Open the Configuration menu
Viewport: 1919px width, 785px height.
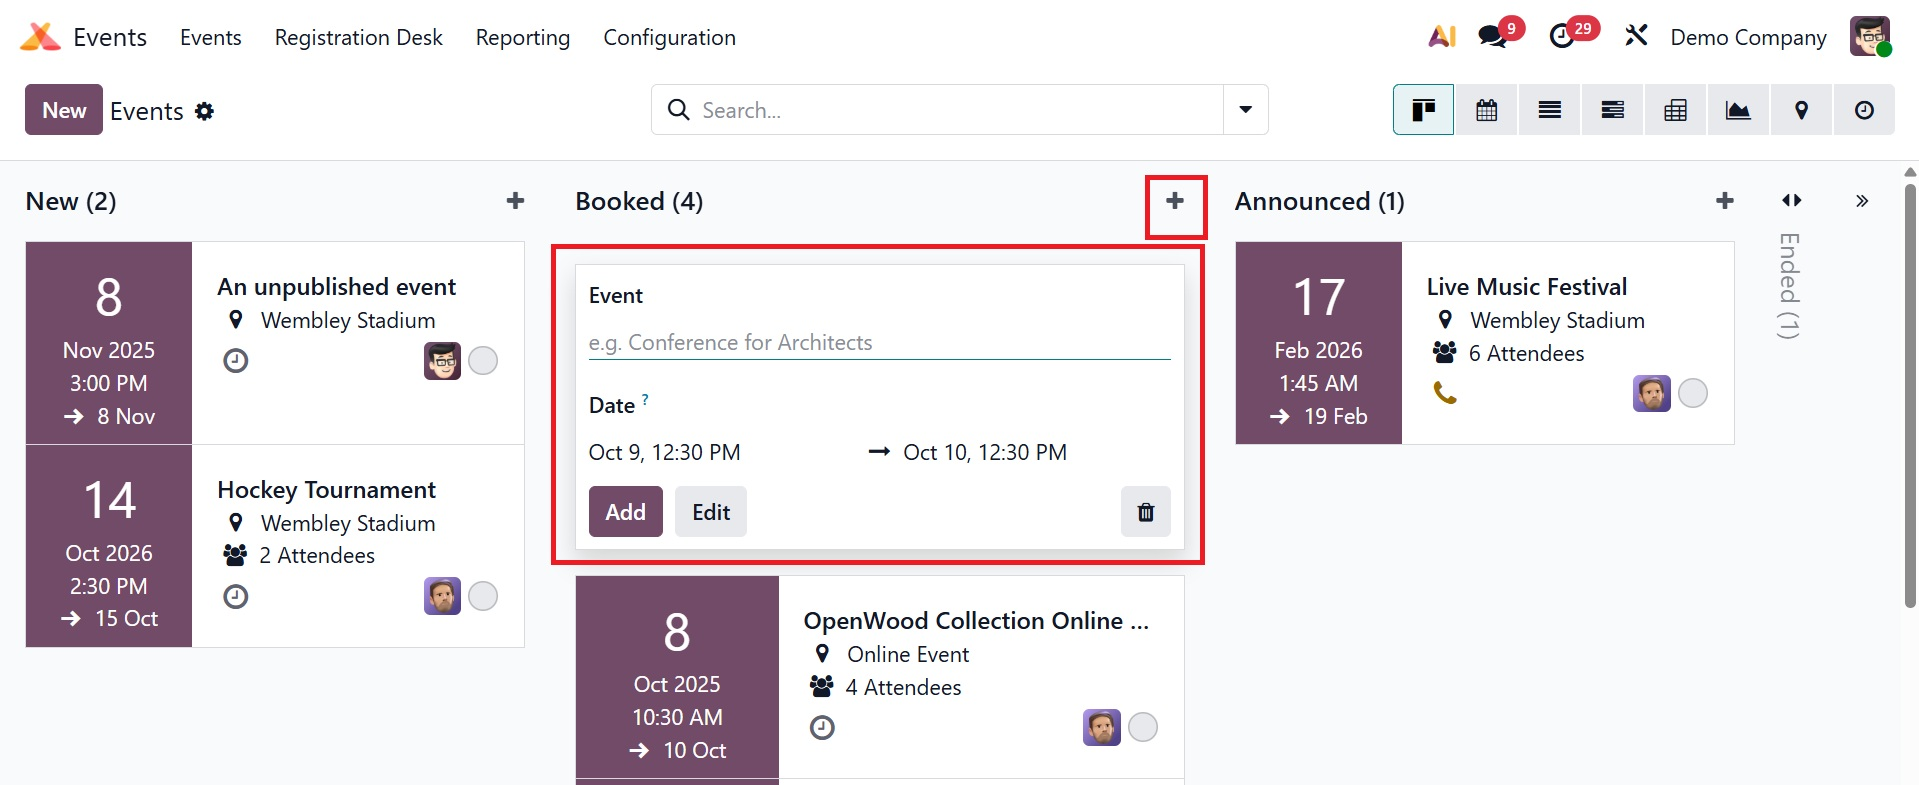669,37
